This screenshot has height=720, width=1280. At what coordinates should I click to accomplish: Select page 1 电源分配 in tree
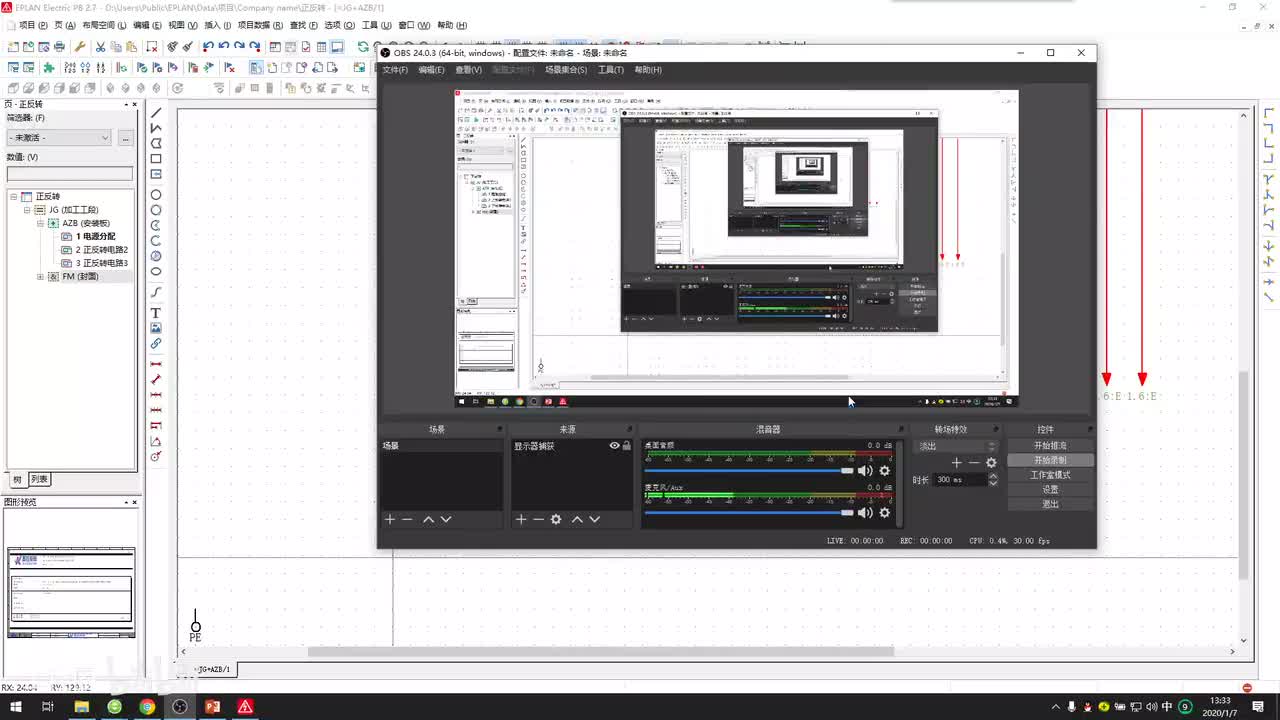pyautogui.click(x=95, y=237)
